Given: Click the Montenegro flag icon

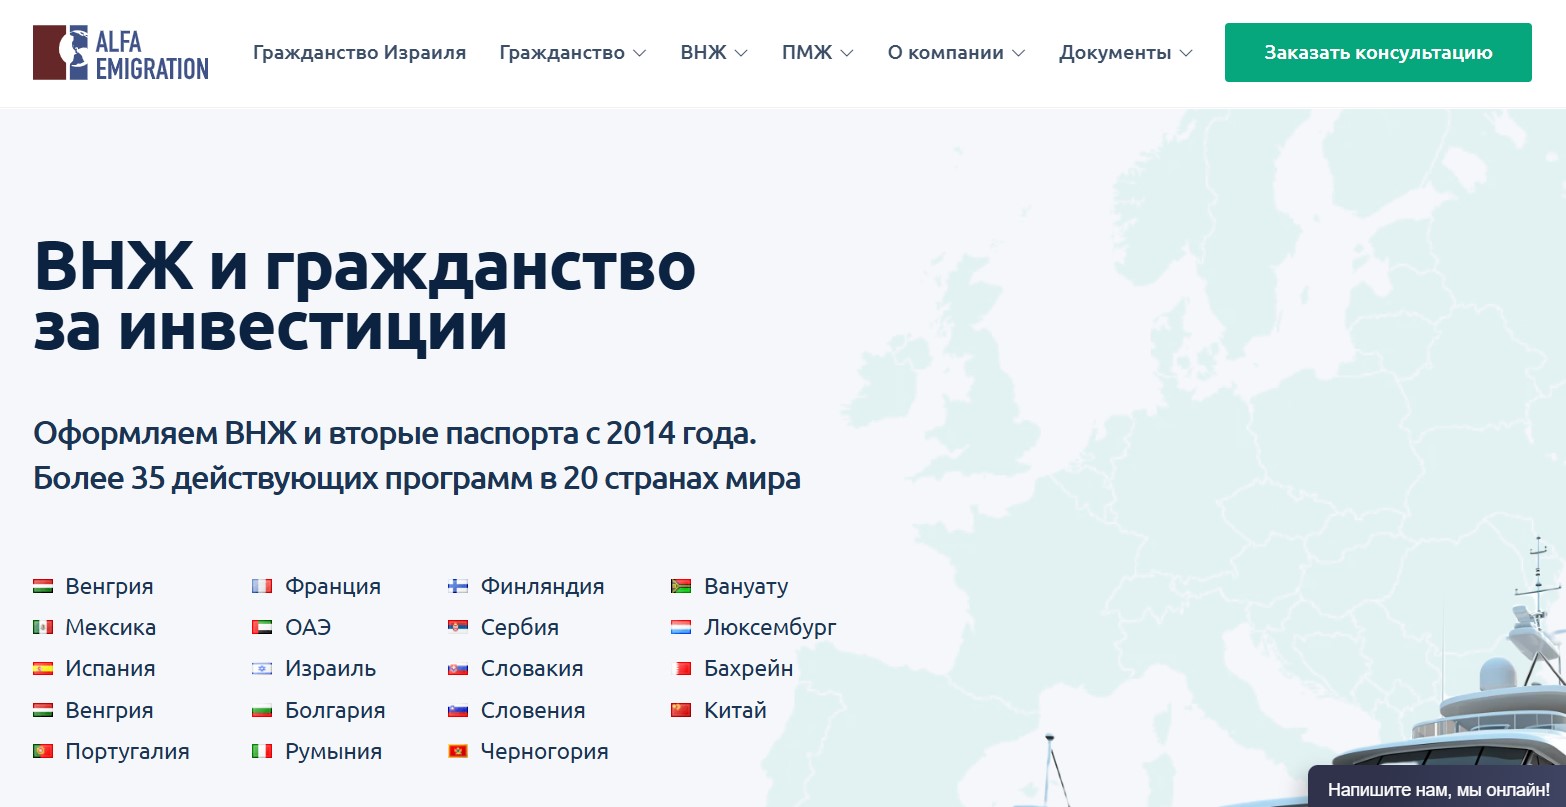Looking at the screenshot, I should point(457,751).
